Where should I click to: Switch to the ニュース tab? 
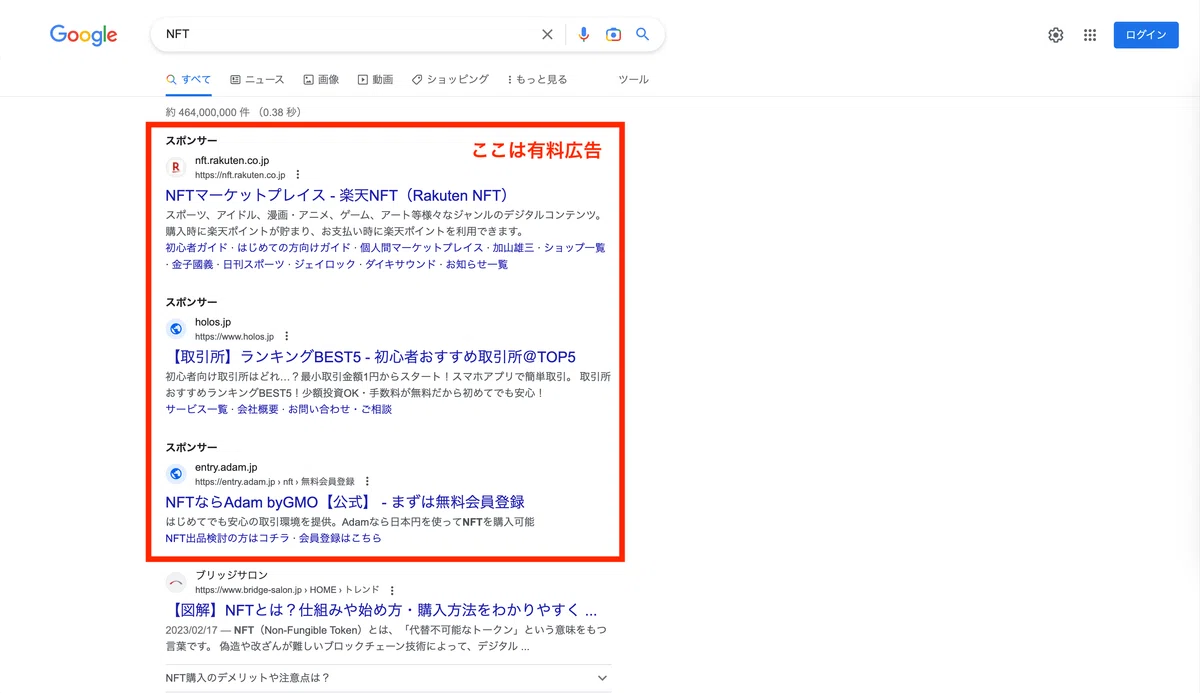[257, 79]
